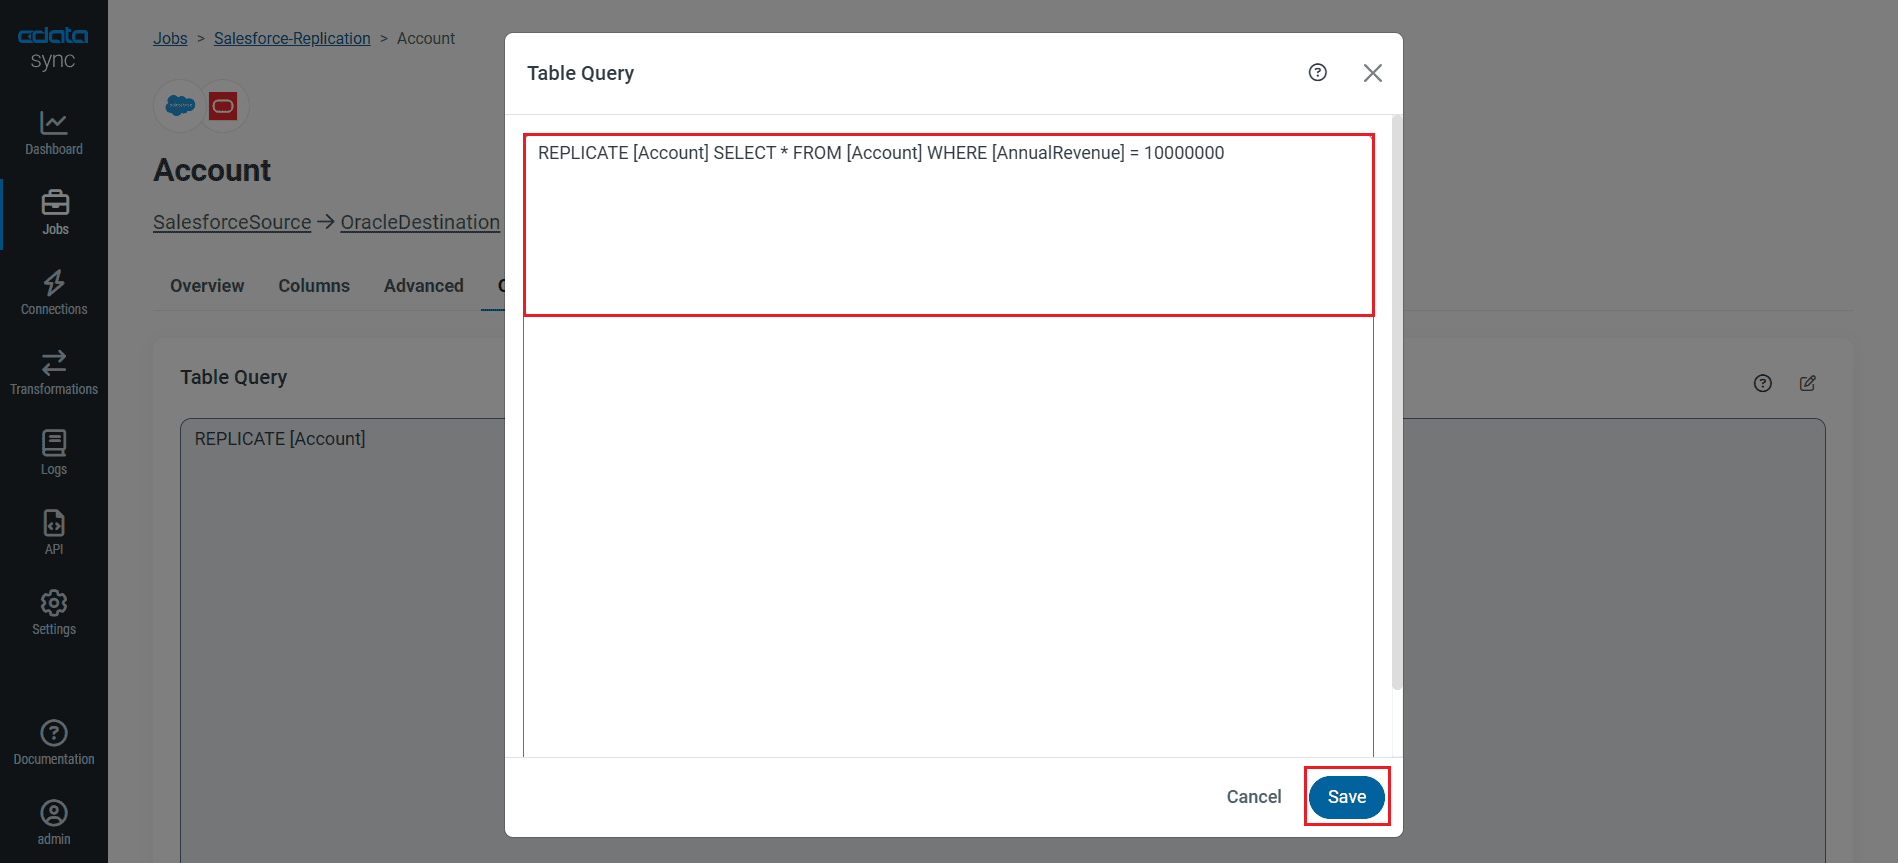Screen dimensions: 1898x863
Task: Click the help icon beside edit pencil
Action: pos(1762,383)
